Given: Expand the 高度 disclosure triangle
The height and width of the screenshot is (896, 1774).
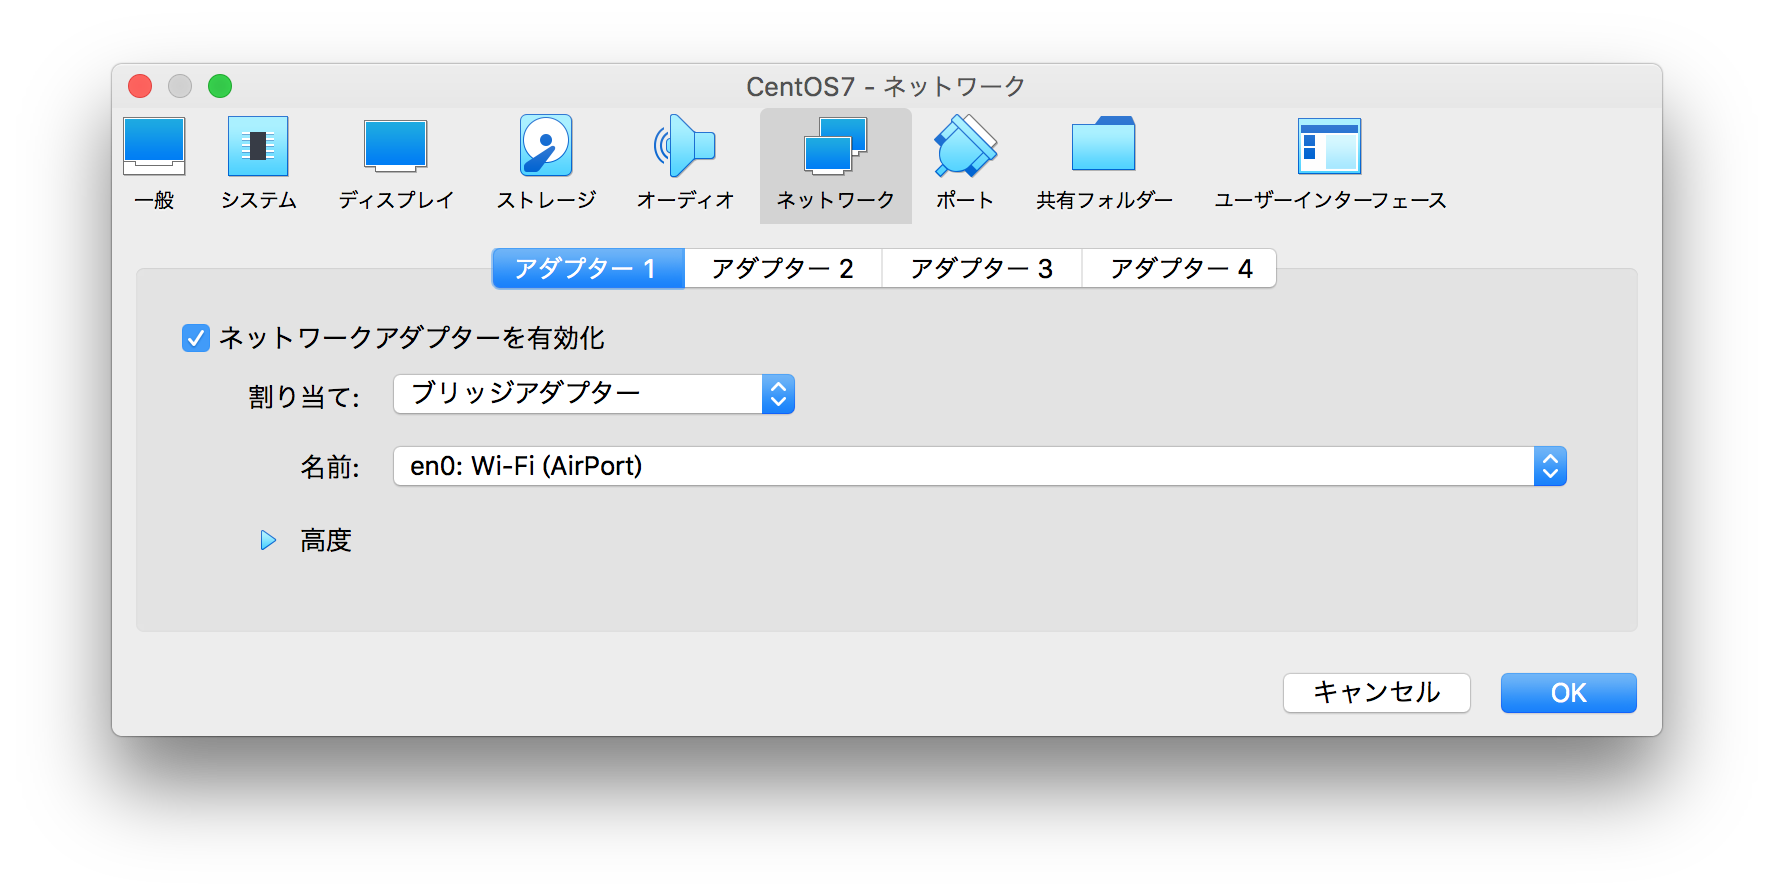Looking at the screenshot, I should click(x=268, y=541).
